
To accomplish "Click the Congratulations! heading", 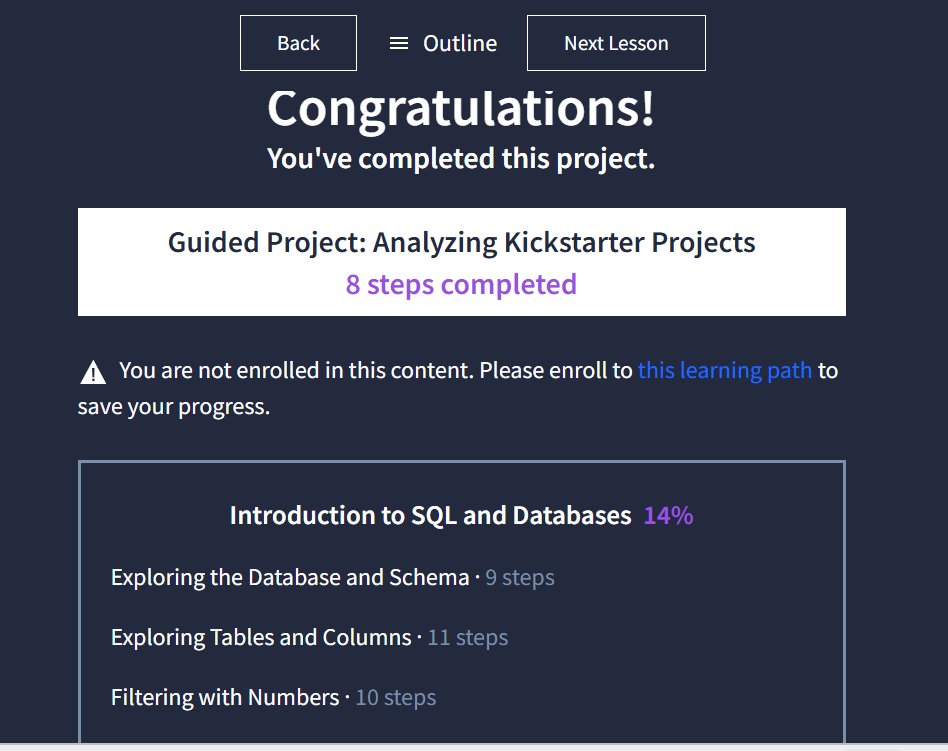I will (x=461, y=108).
